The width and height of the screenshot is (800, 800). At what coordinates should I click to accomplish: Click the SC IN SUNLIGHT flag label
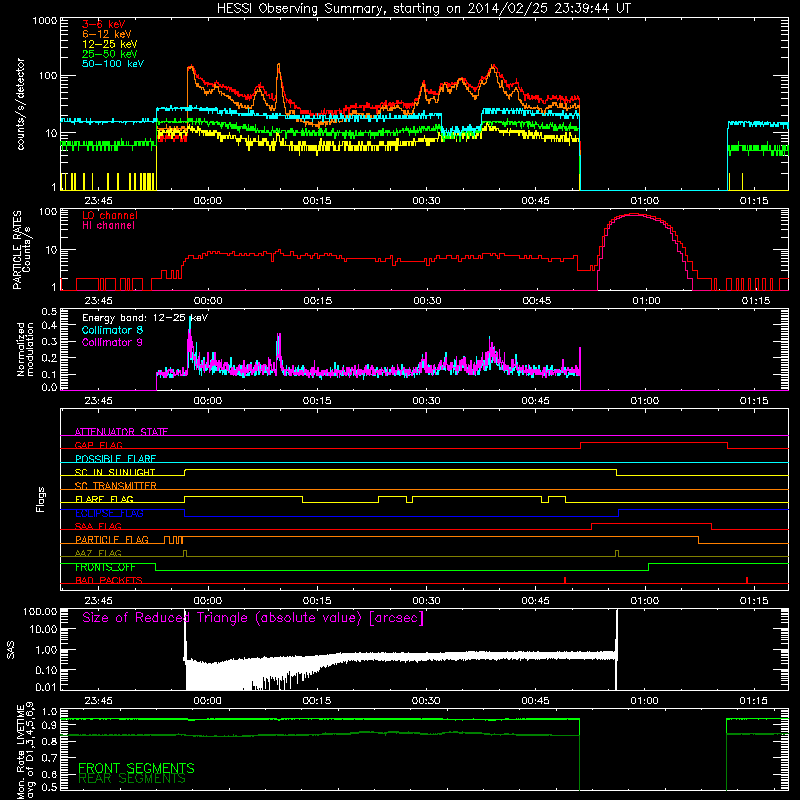tap(115, 472)
